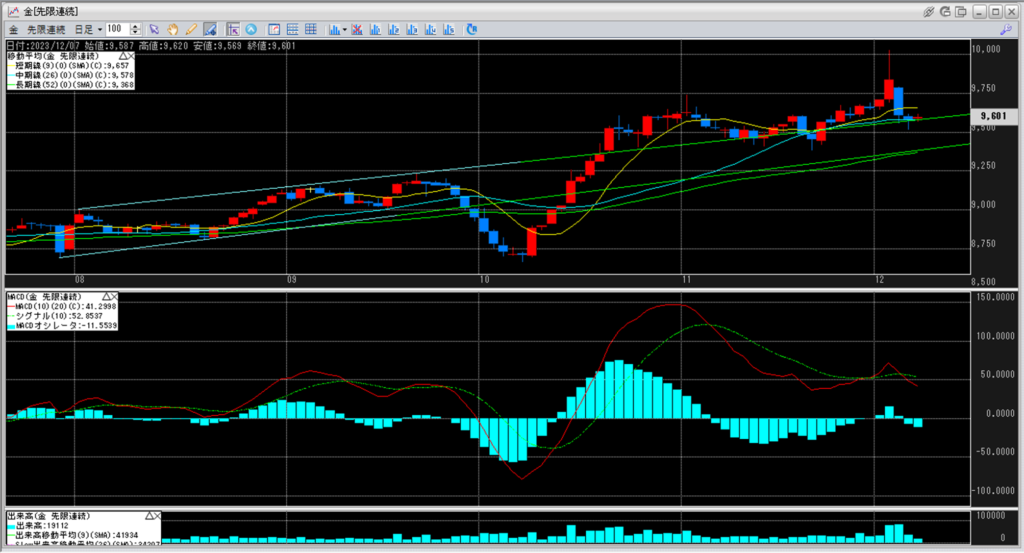The height and width of the screenshot is (553, 1024).
Task: Load chart template 5 icon
Action: point(448,29)
